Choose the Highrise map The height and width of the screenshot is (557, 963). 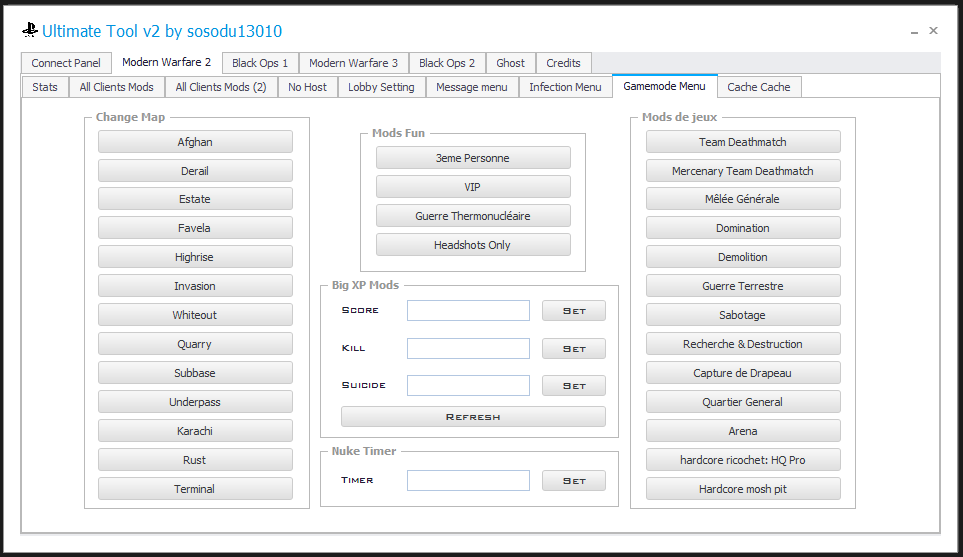(x=195, y=257)
